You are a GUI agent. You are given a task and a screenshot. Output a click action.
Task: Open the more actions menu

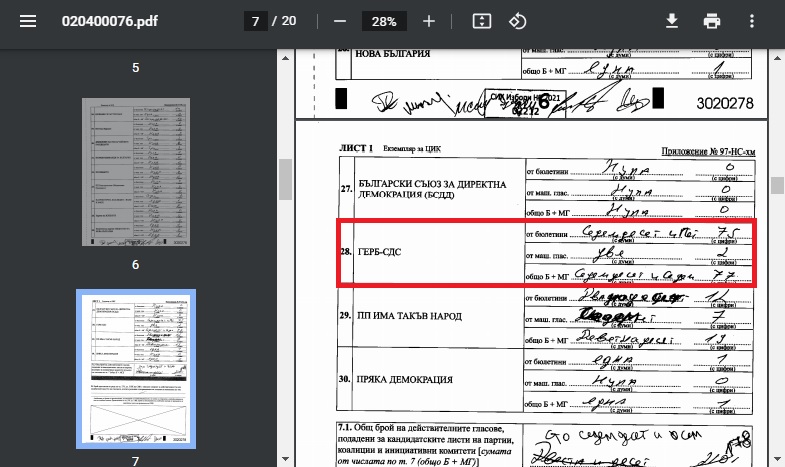[751, 21]
